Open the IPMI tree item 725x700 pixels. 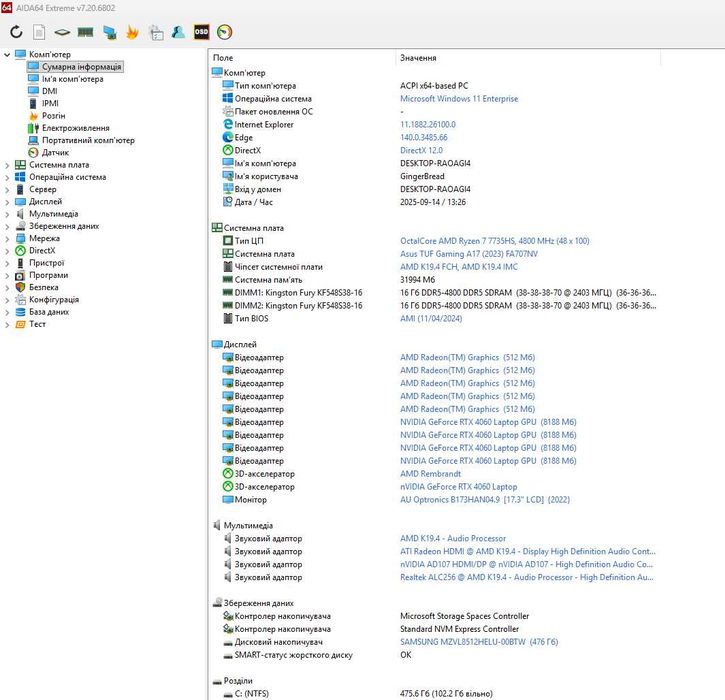[x=50, y=104]
